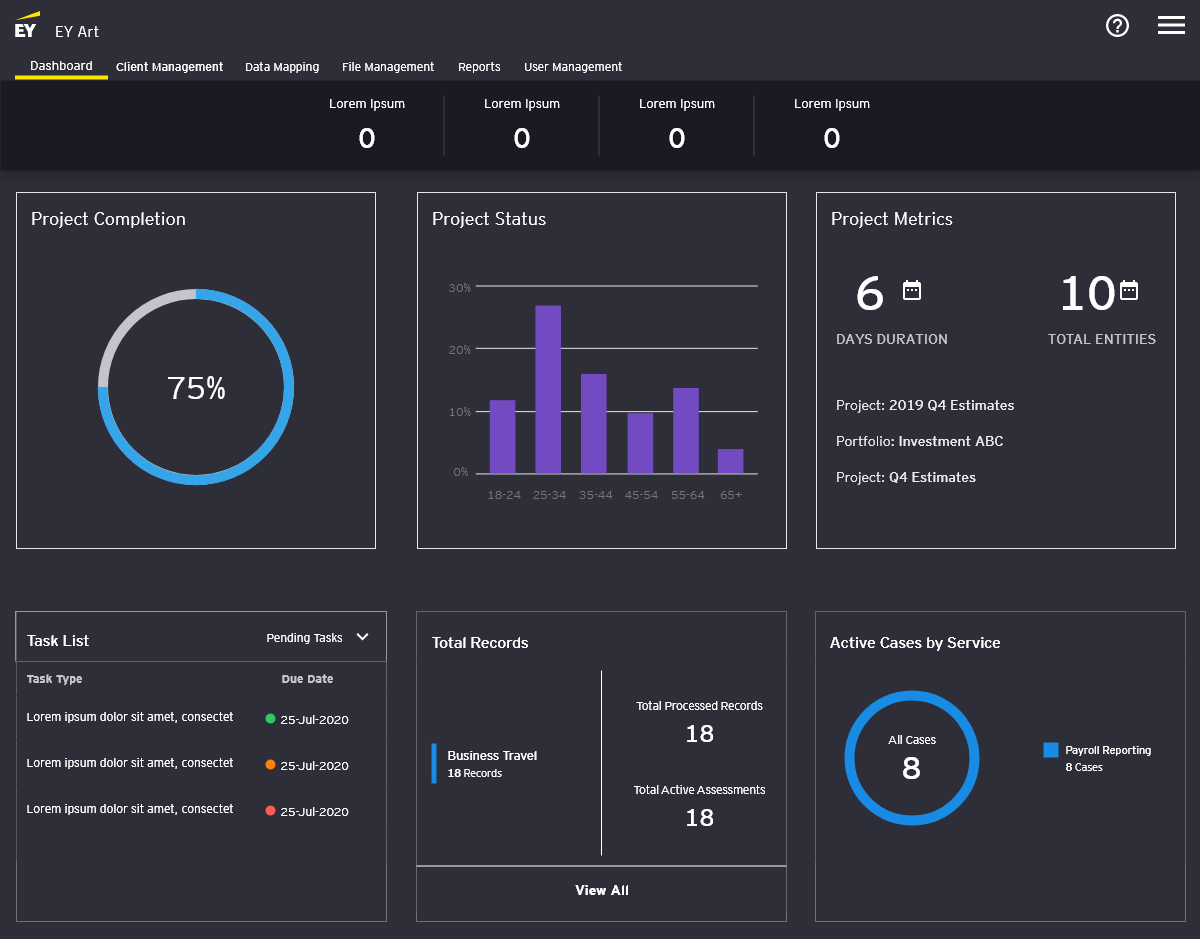Click the View All button
This screenshot has width=1200, height=939.
point(602,890)
